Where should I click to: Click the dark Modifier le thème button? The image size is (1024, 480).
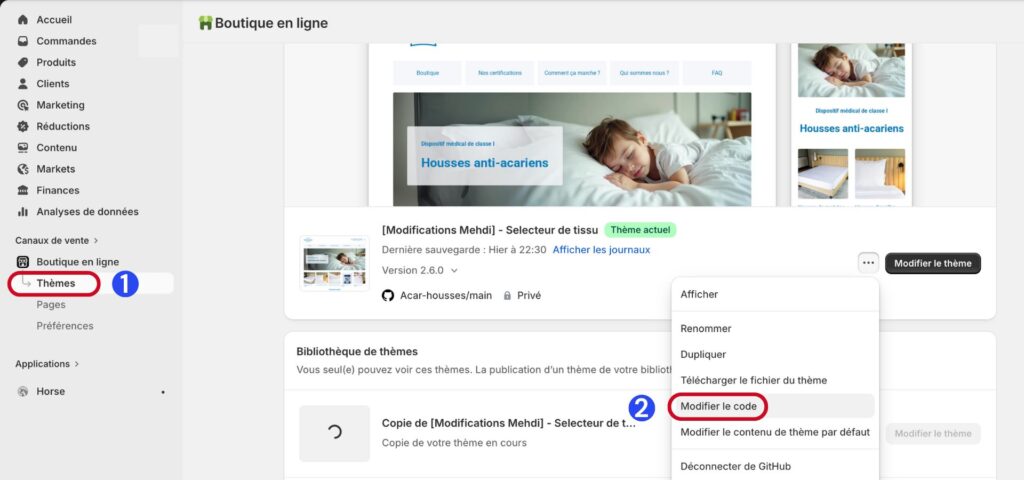[933, 263]
